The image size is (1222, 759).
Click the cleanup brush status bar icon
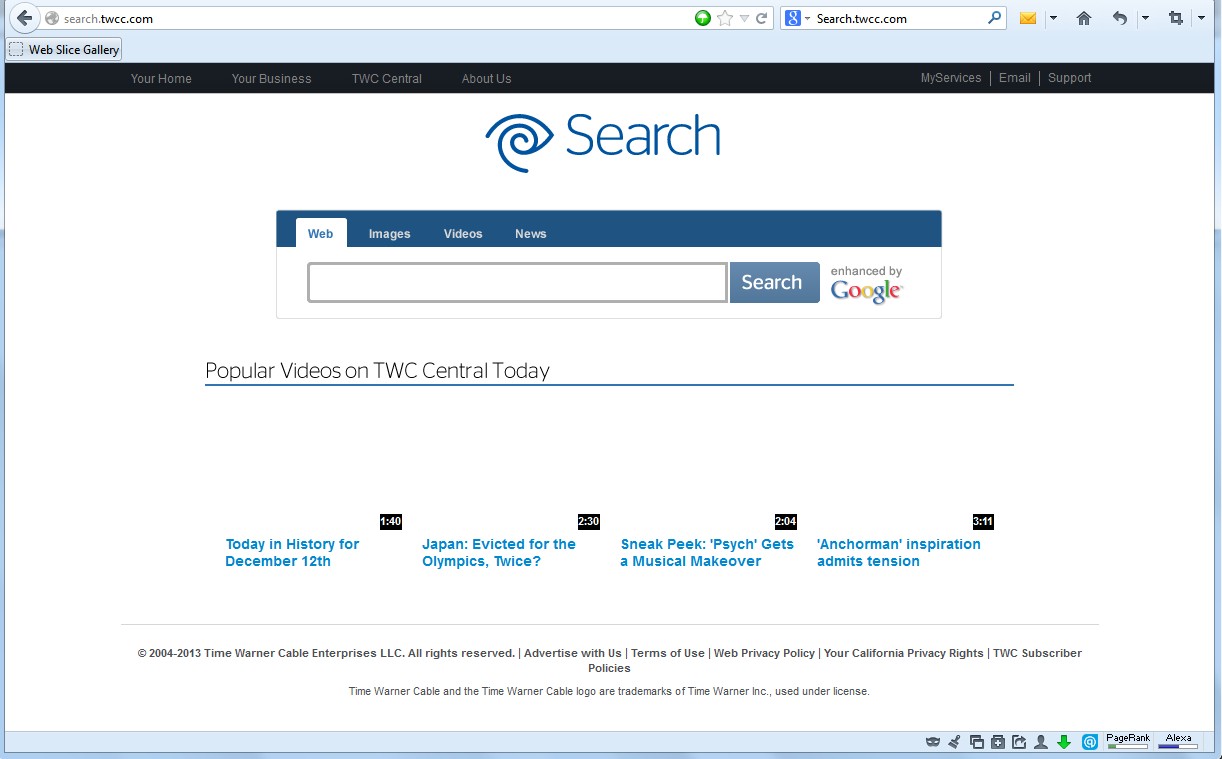click(x=955, y=742)
